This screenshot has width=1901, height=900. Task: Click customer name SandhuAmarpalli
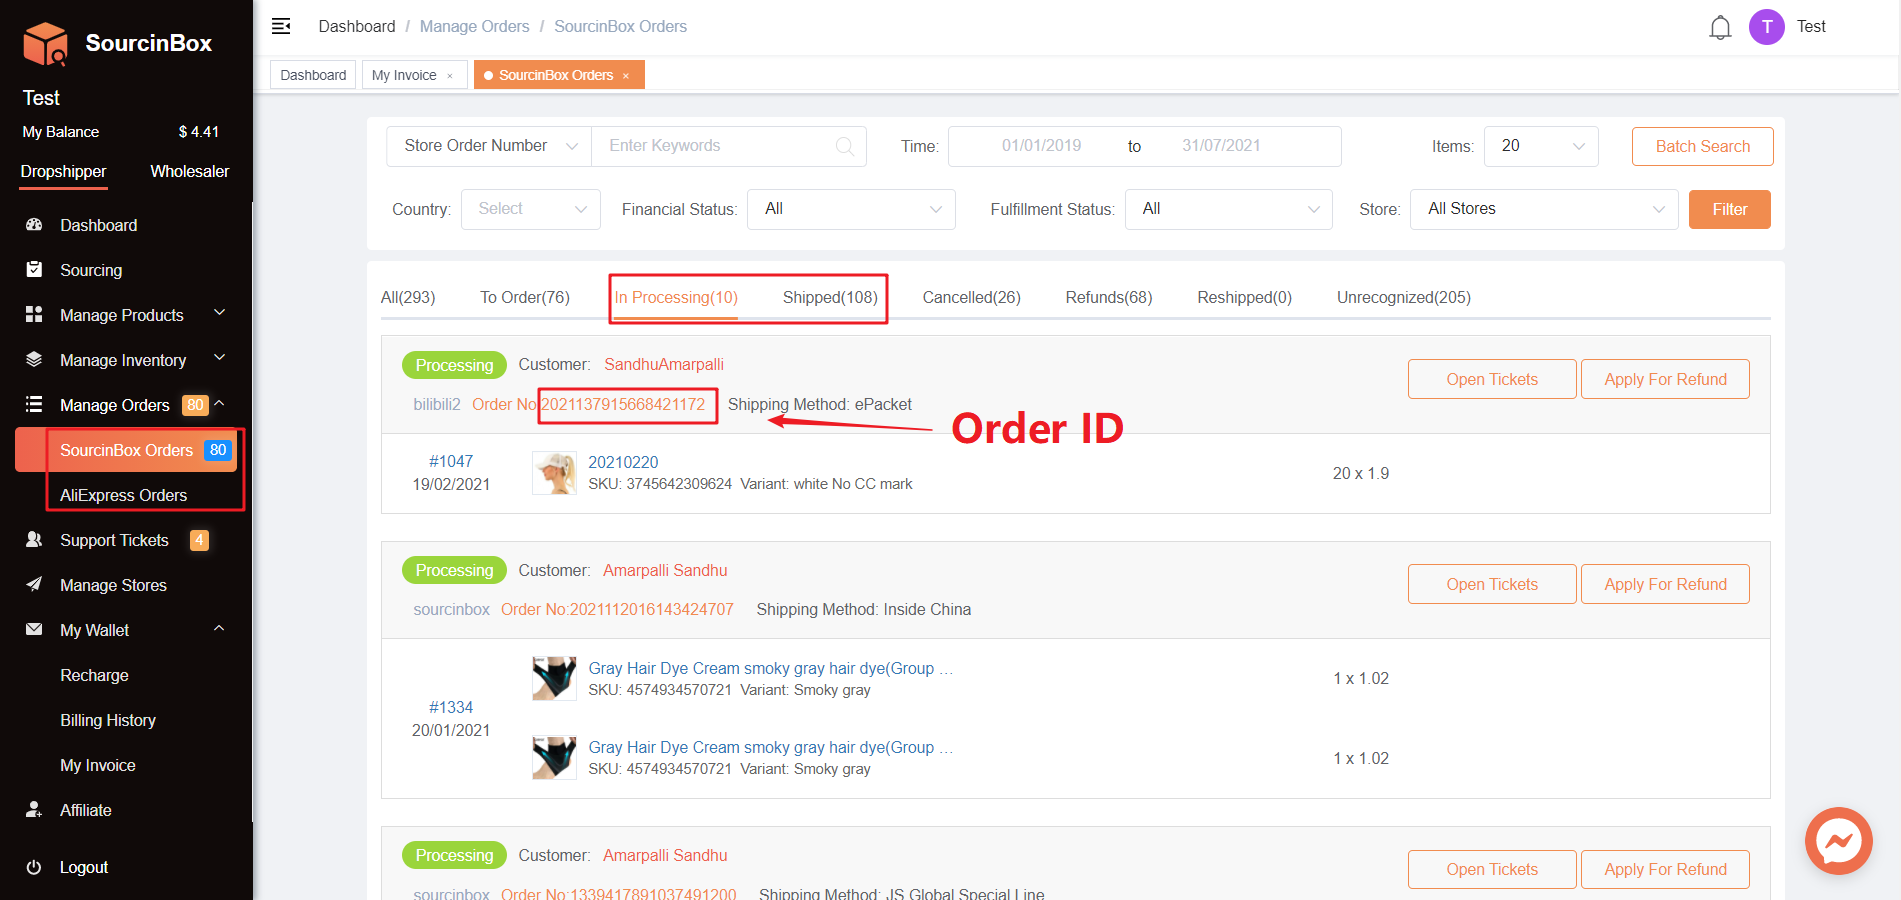(664, 365)
